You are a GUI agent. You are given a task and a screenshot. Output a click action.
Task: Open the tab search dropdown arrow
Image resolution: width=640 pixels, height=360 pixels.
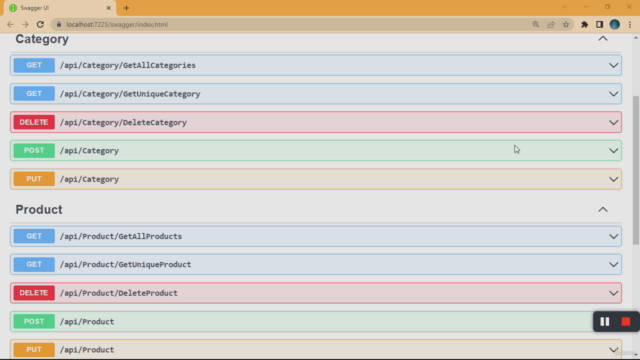pyautogui.click(x=564, y=7)
